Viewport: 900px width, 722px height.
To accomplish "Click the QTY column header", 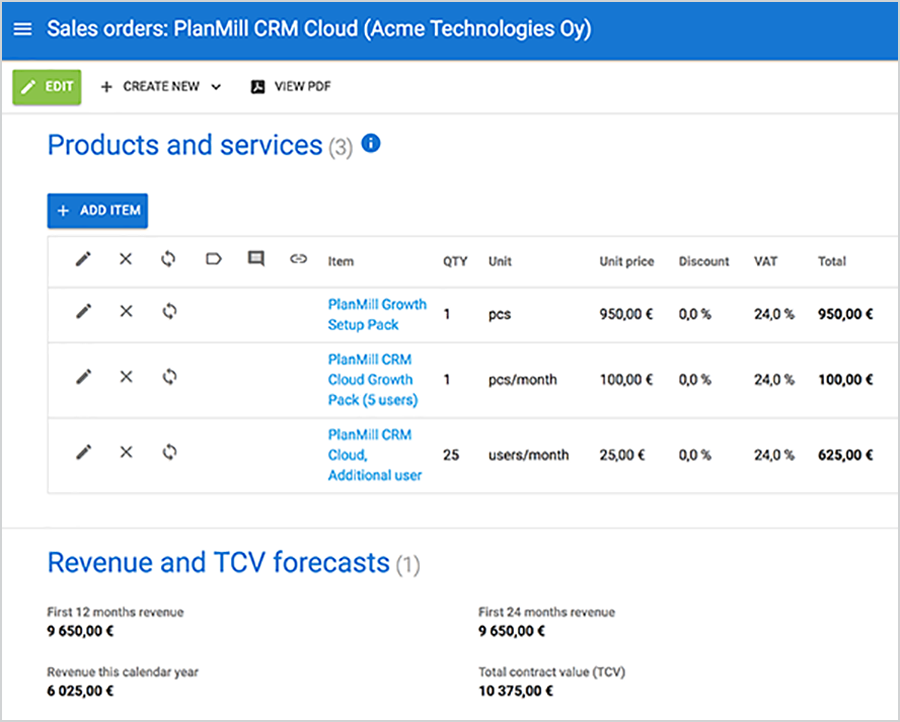I will [x=455, y=262].
